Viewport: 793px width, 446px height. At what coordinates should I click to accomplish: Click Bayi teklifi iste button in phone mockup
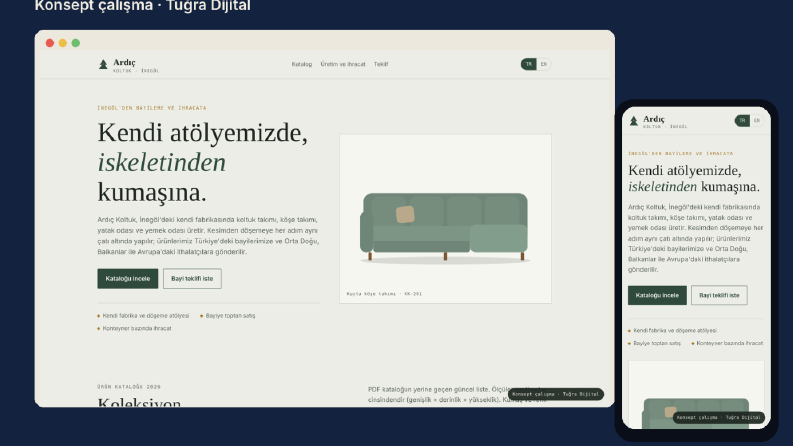tap(719, 295)
